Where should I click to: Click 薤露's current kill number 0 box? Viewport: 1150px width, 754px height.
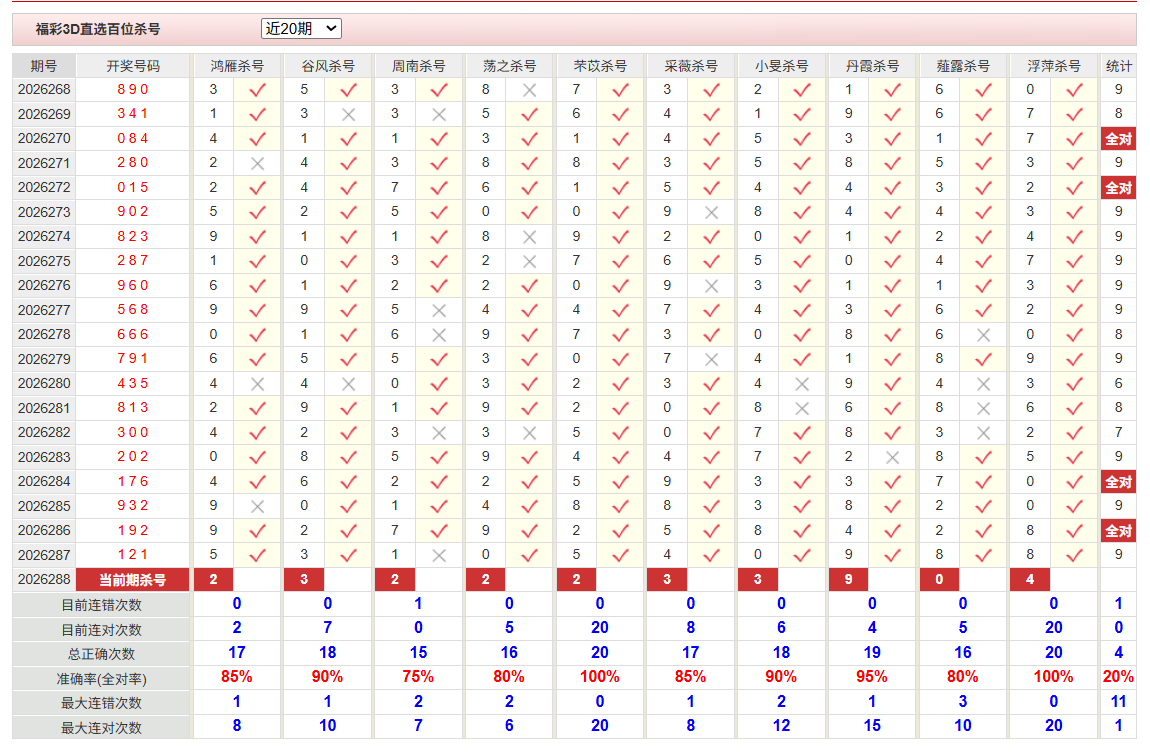pos(940,579)
